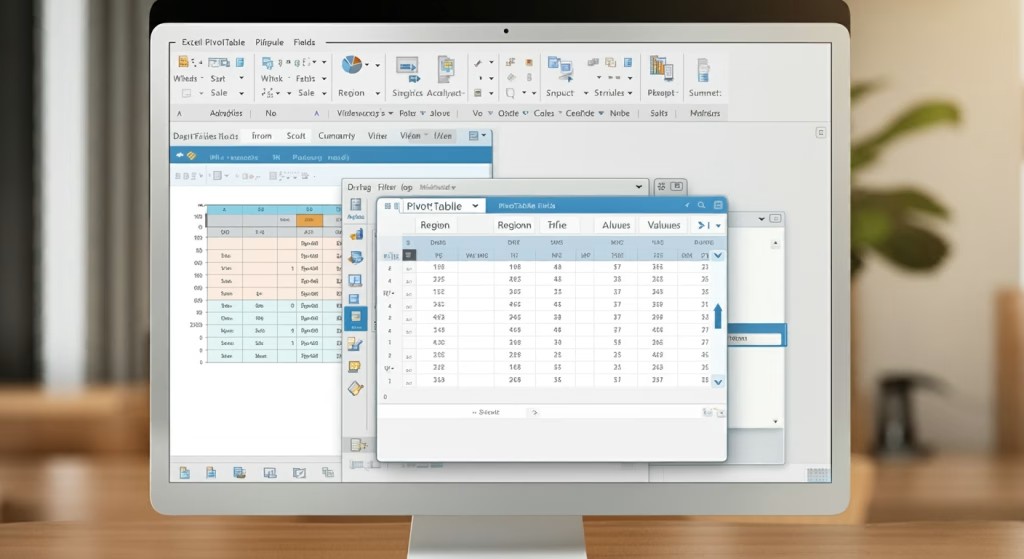Click the large Snapuct ribbon icon

click(x=558, y=68)
